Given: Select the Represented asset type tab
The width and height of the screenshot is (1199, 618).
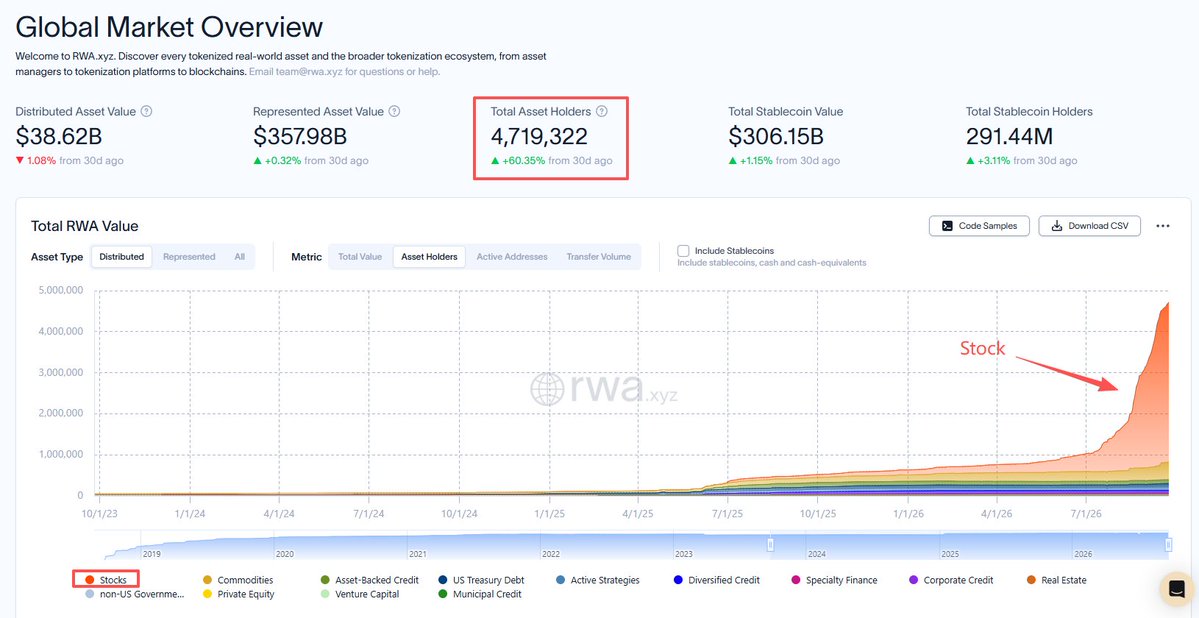Looking at the screenshot, I should [189, 257].
